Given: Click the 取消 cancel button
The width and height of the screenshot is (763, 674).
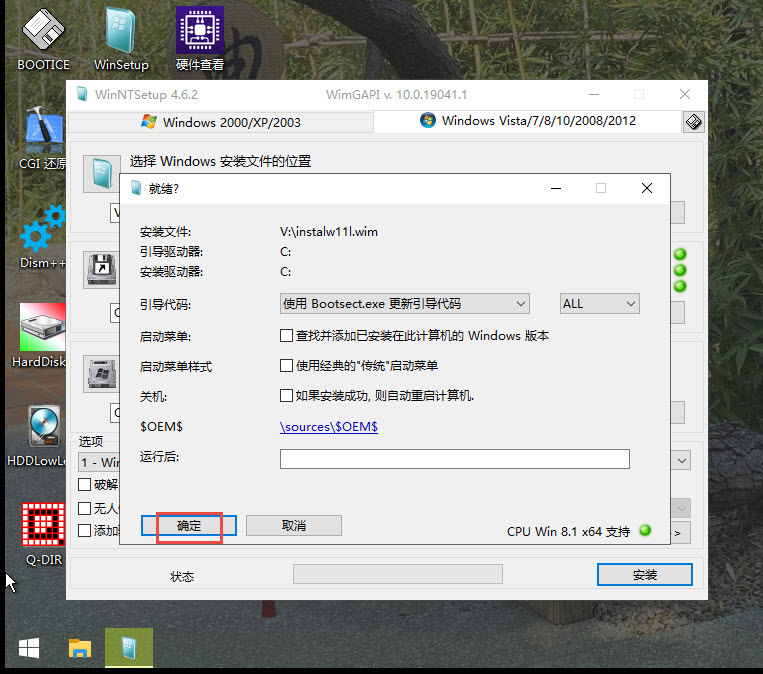Looking at the screenshot, I should tap(294, 526).
